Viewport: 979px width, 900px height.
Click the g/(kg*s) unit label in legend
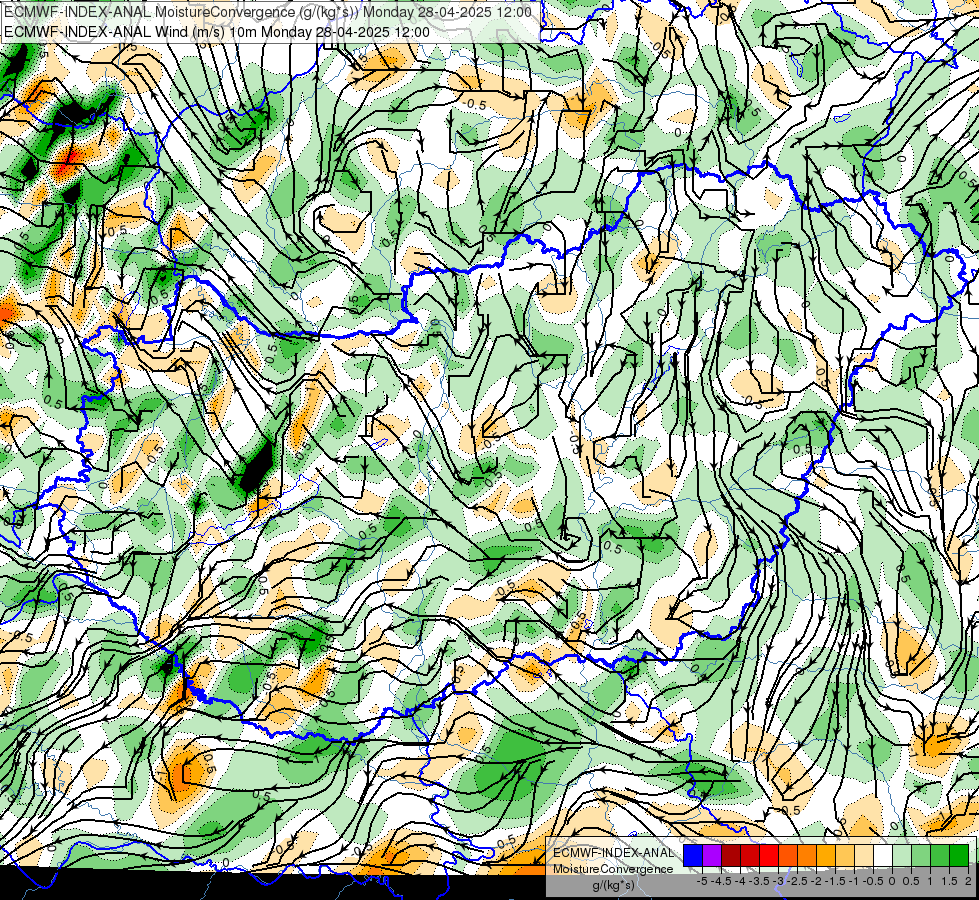coord(613,886)
